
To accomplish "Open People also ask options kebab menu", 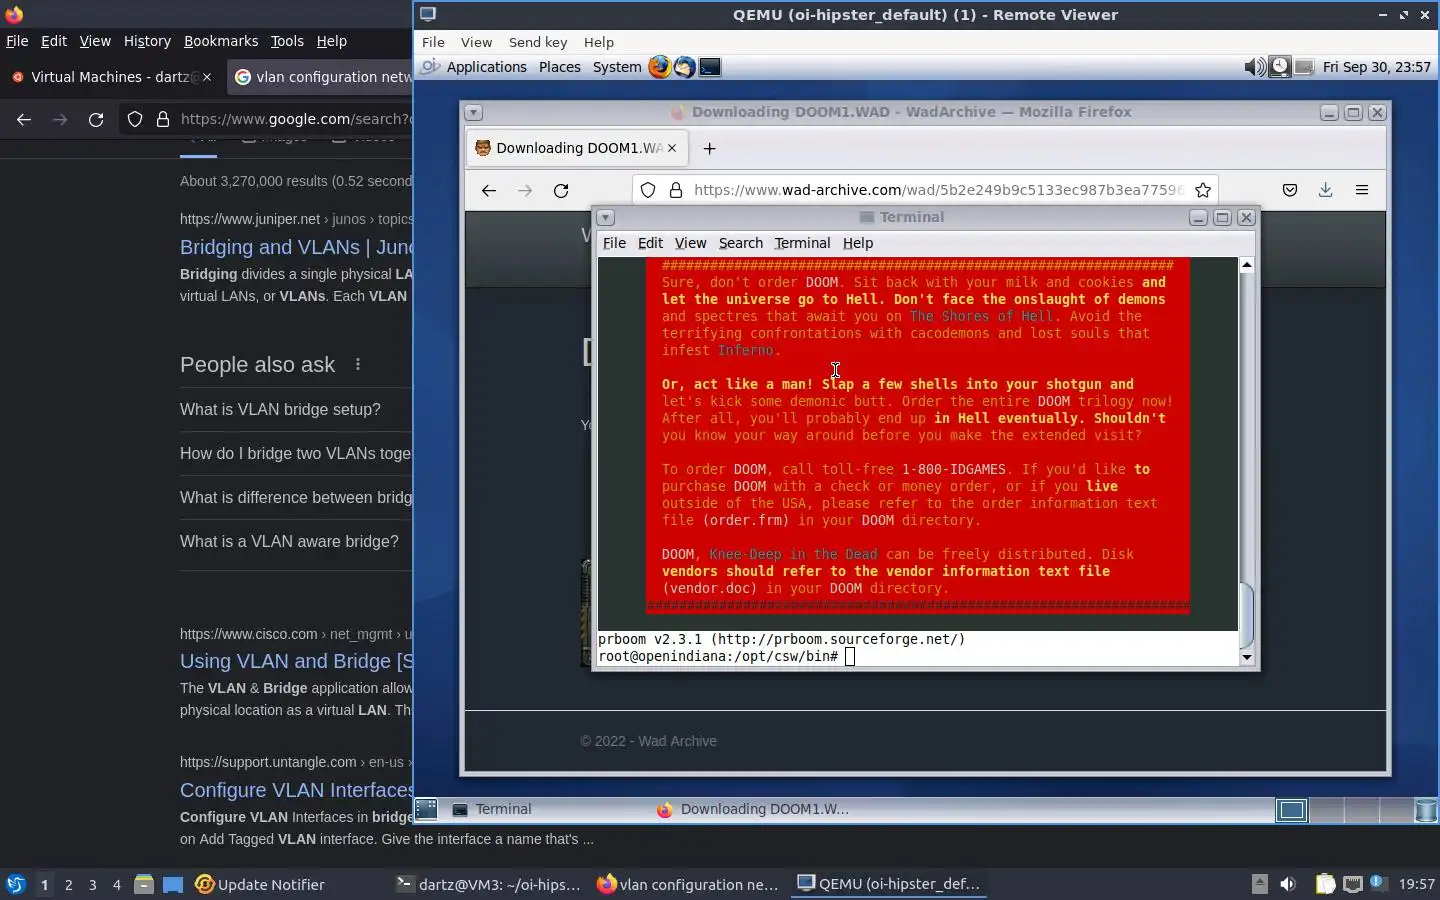I will (x=358, y=365).
